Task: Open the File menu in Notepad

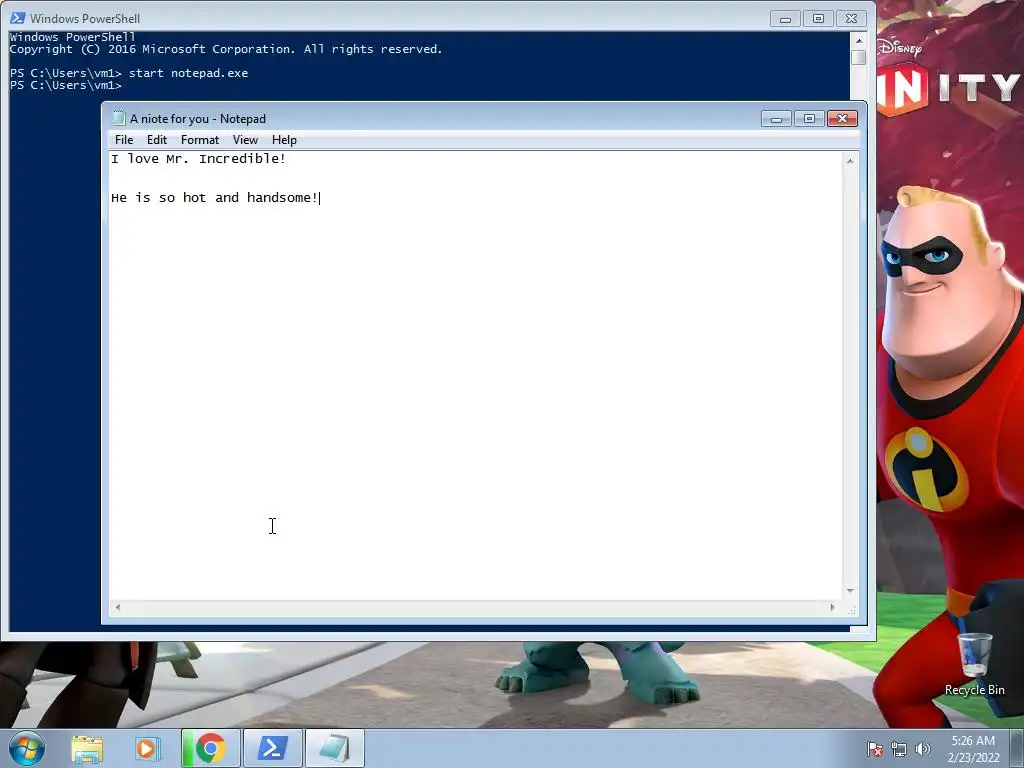Action: pos(123,140)
